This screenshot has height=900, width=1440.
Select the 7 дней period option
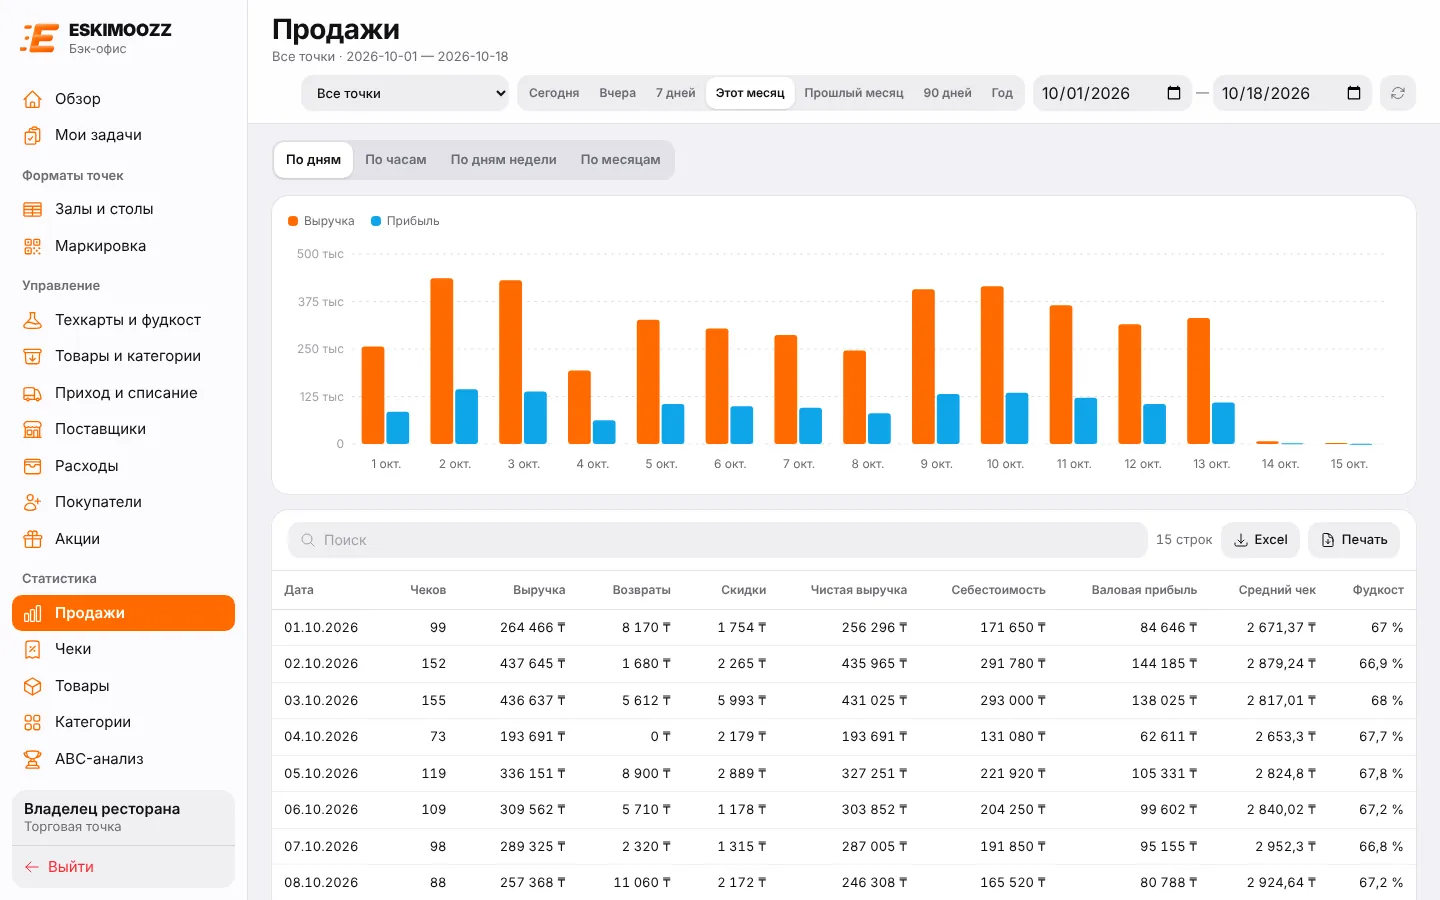coord(675,93)
